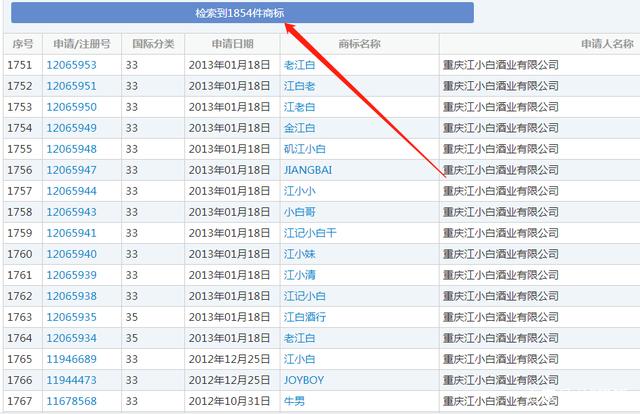640x414 pixels.
Task: Open trademark name 江白老 link
Action: pos(300,86)
